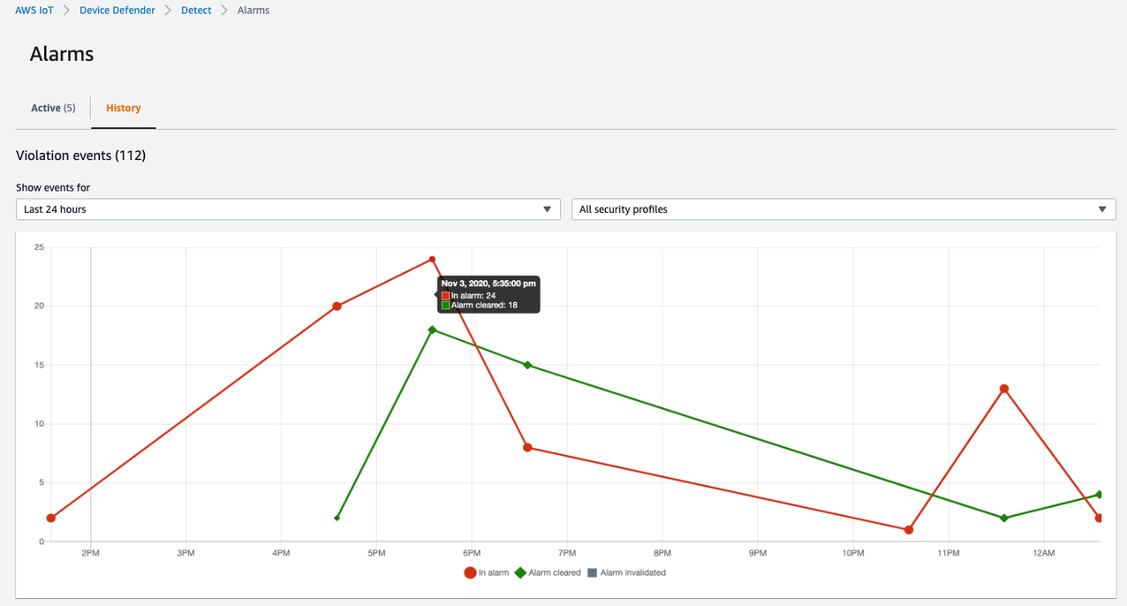Click the arrow on the Last 24 hours selector
This screenshot has width=1127, height=606.
pos(547,209)
